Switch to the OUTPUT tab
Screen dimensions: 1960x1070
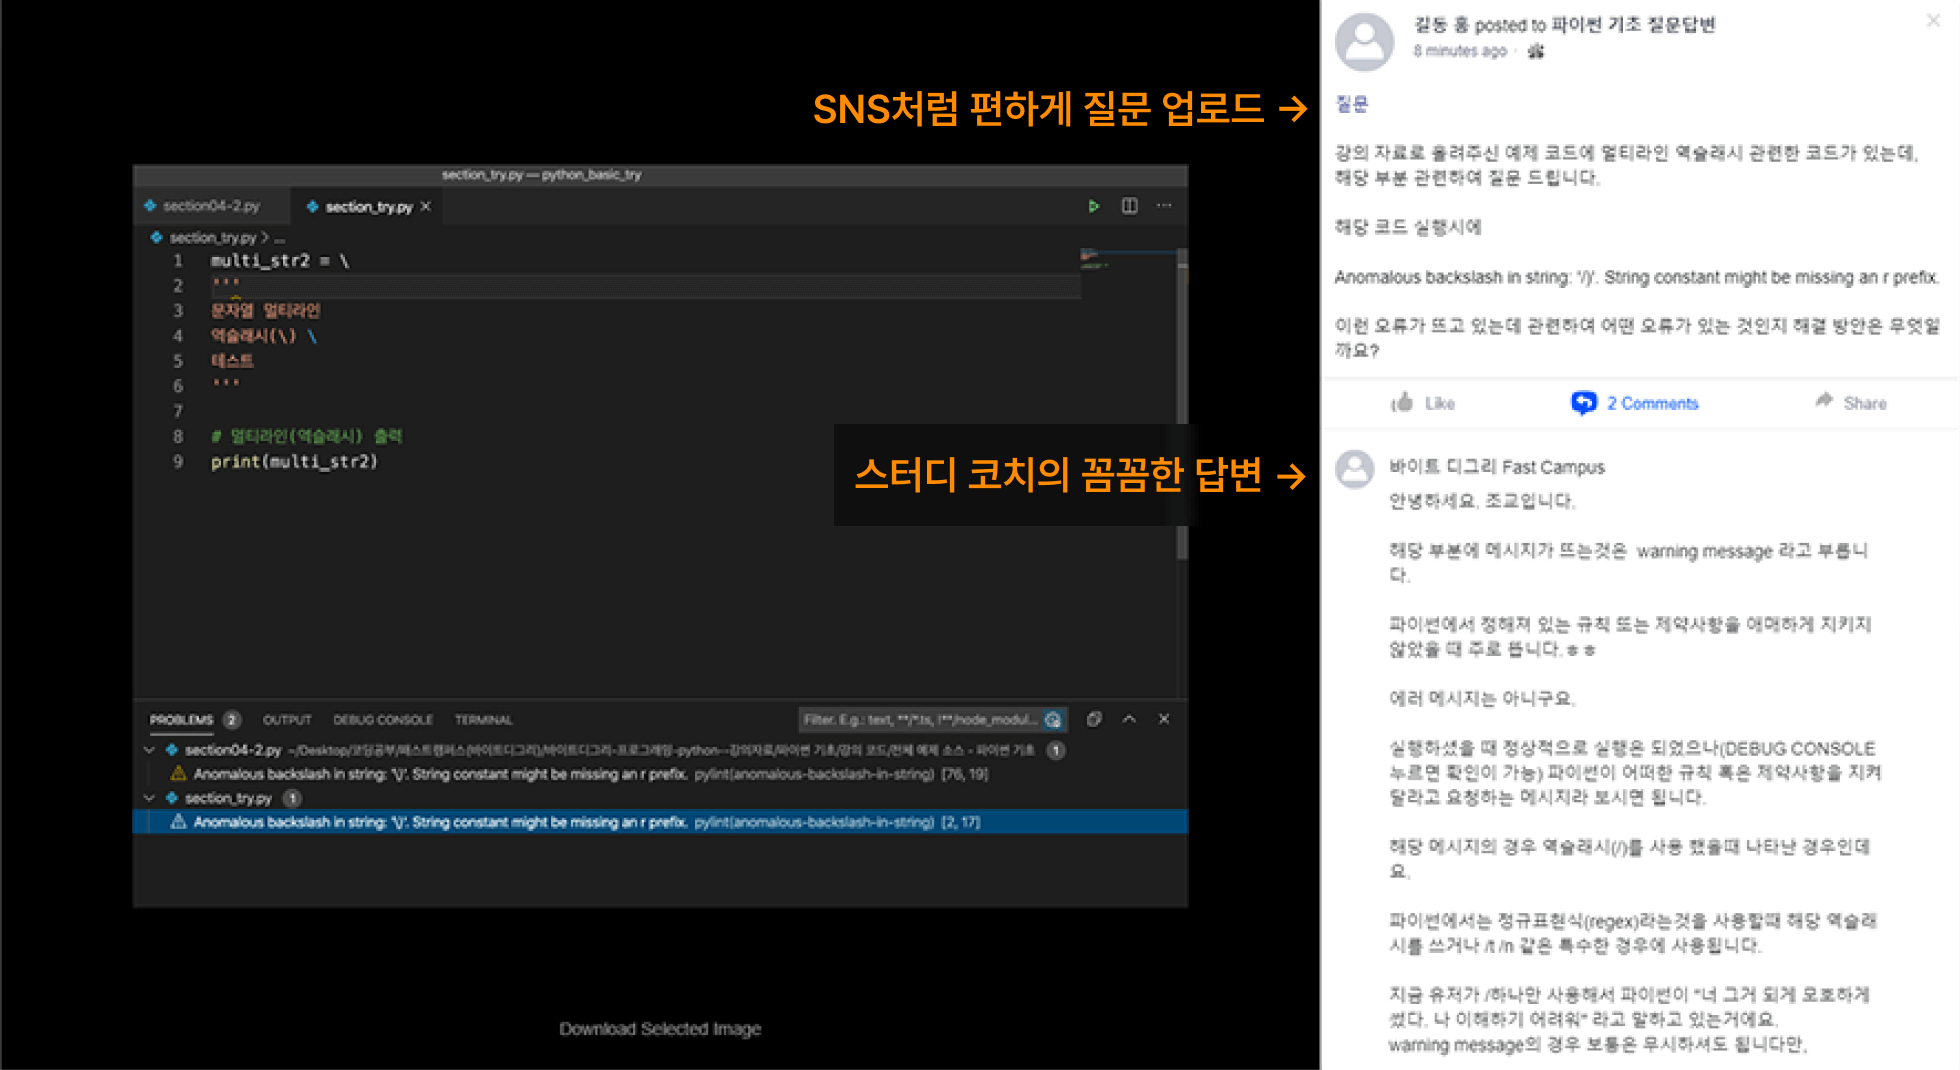pos(287,719)
